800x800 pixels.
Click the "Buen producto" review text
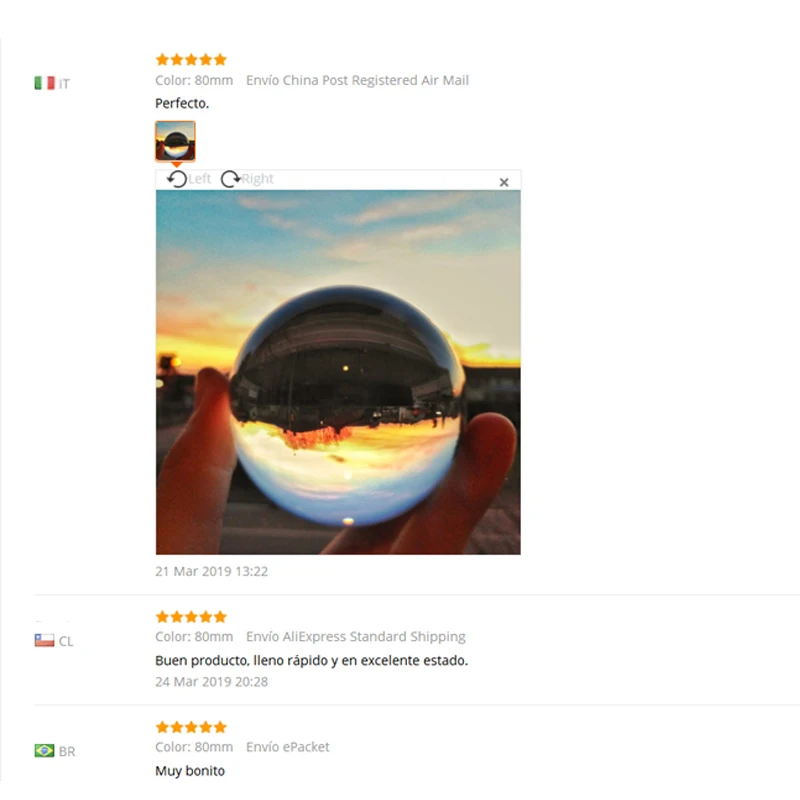click(x=311, y=660)
